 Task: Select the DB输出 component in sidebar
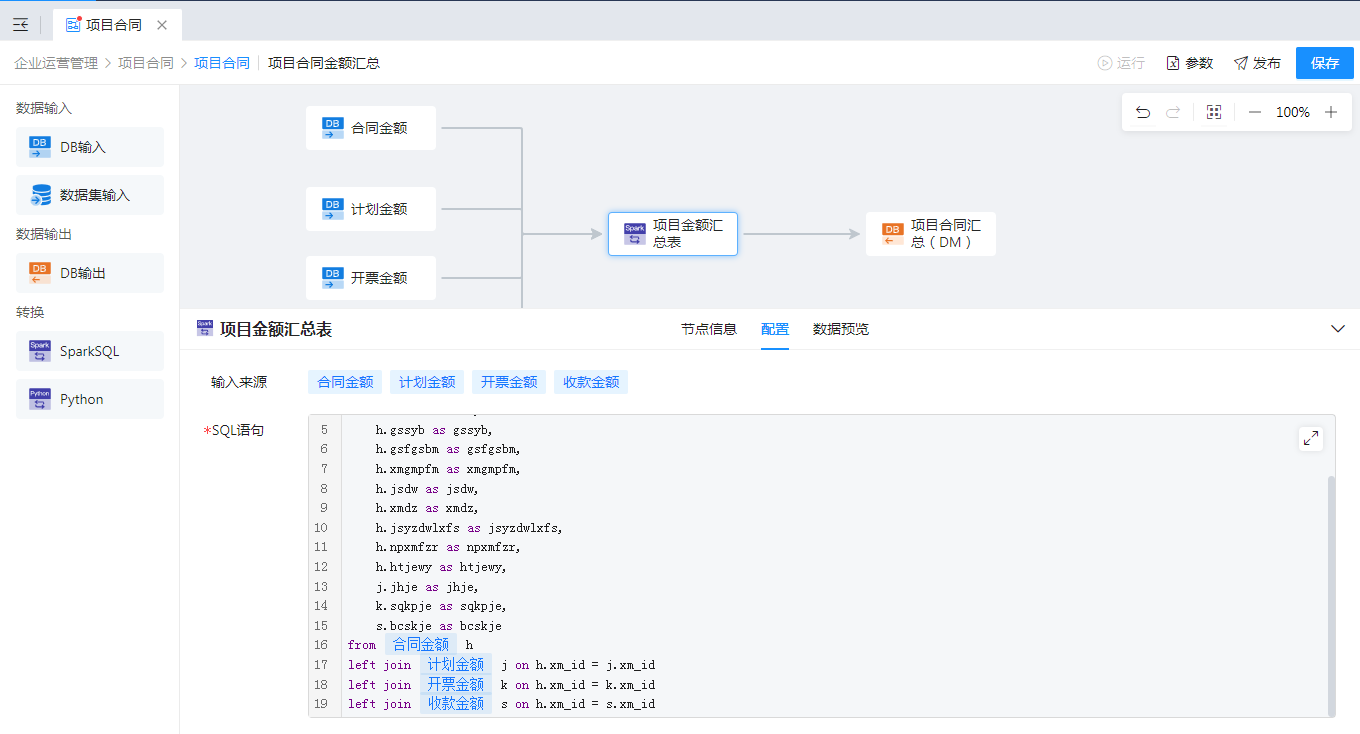tap(90, 273)
